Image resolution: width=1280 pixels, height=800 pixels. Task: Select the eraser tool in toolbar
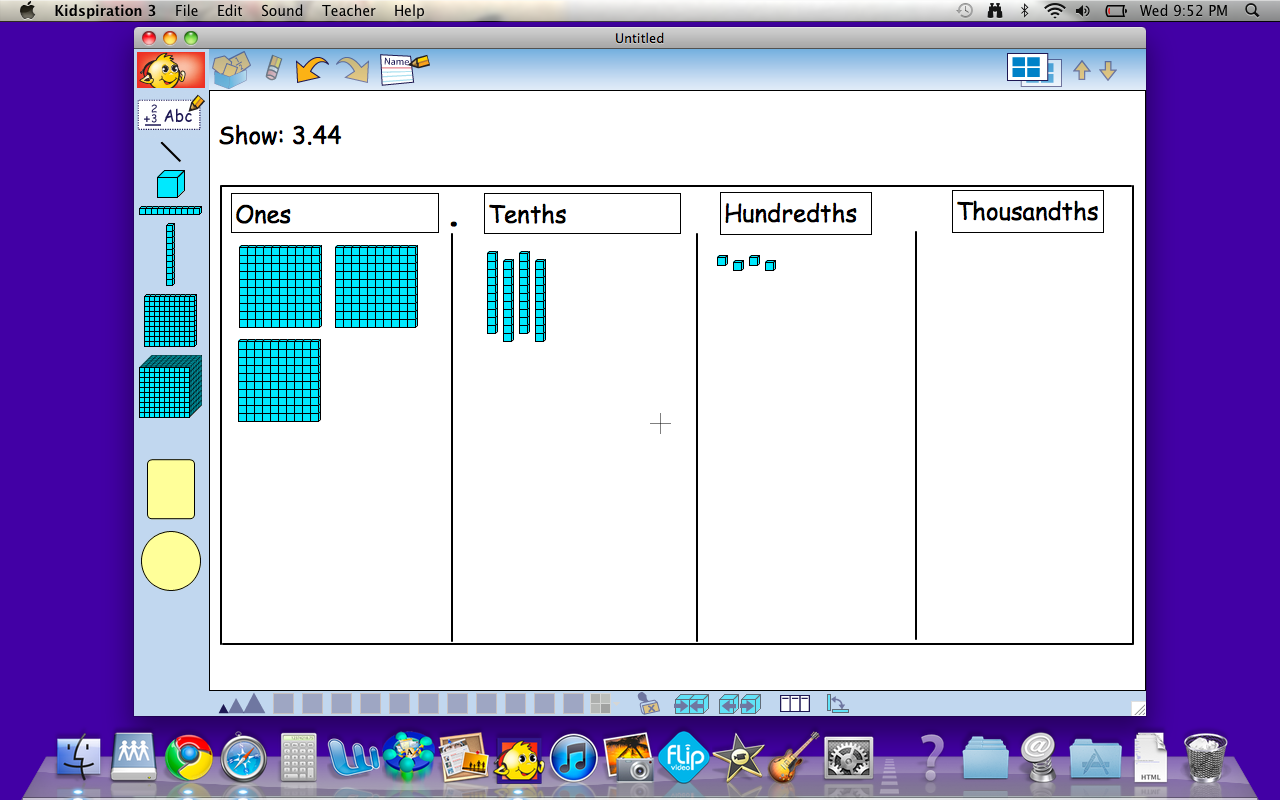coord(273,68)
